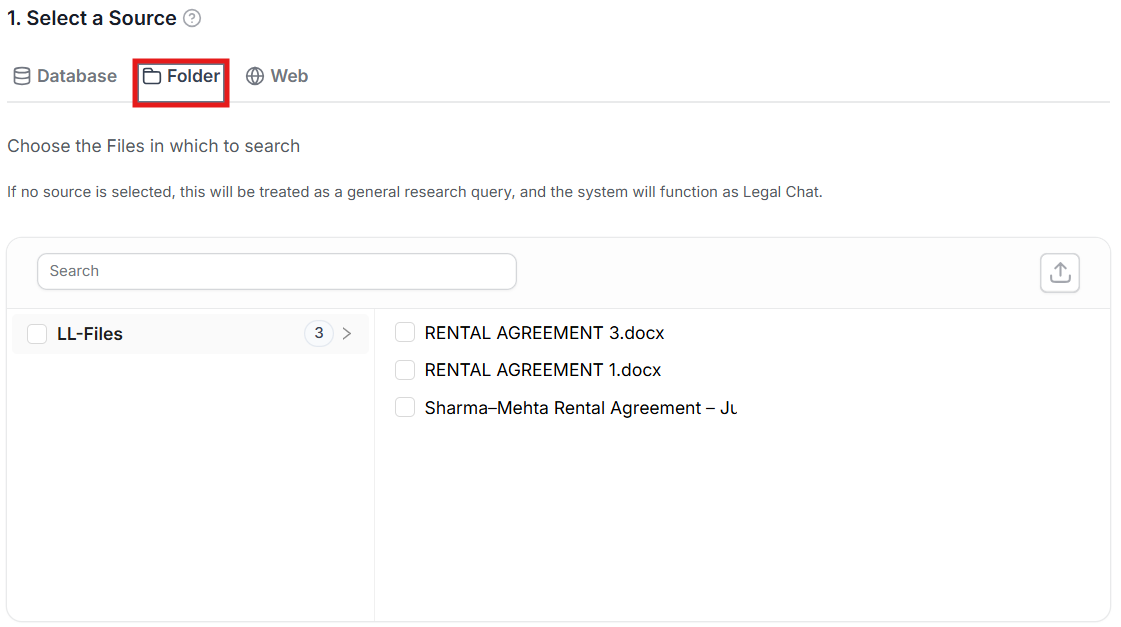This screenshot has width=1121, height=627.
Task: Focus the Search files input field
Action: pyautogui.click(x=277, y=271)
